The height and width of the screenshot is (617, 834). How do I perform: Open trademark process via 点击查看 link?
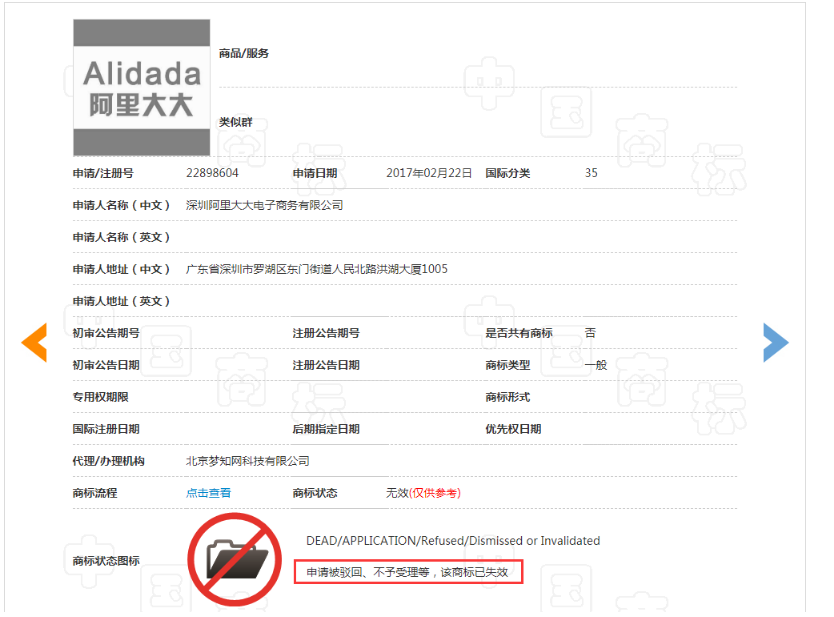pyautogui.click(x=208, y=493)
